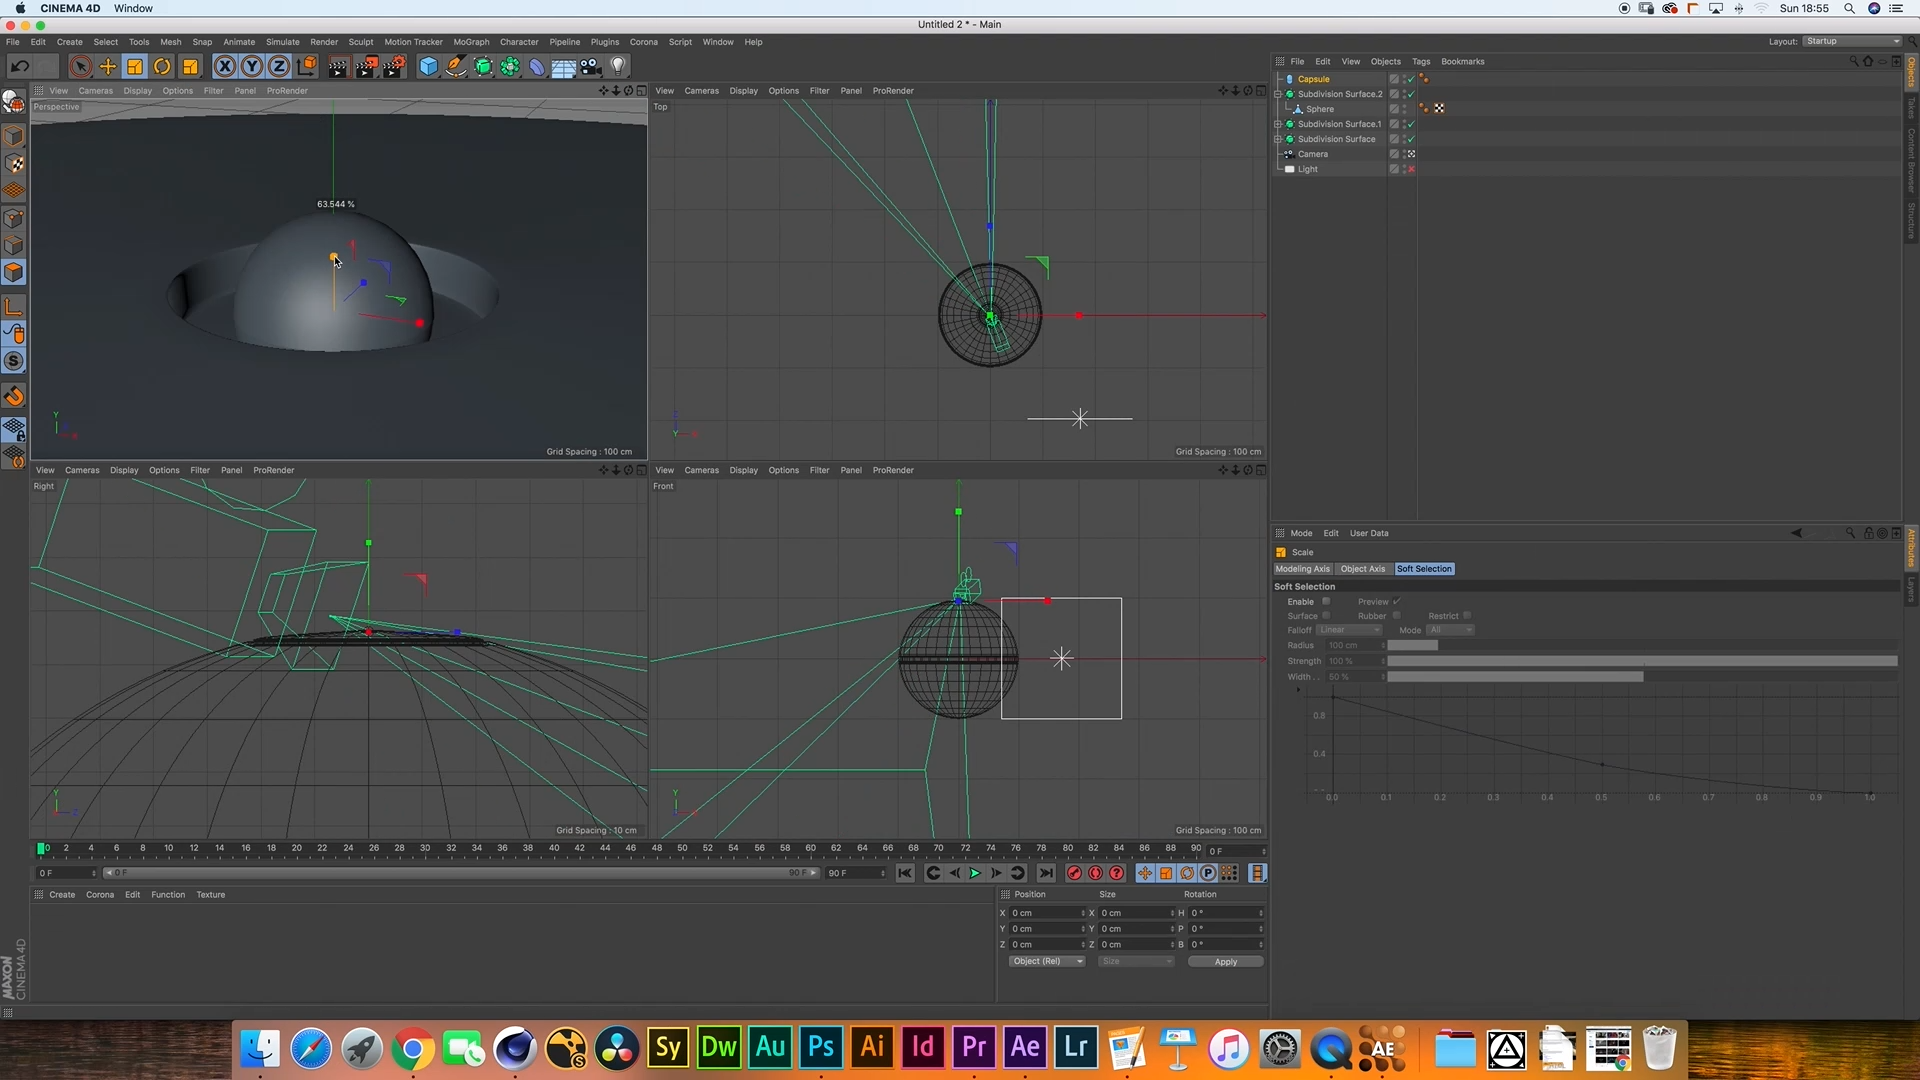Select the Rotate tool in top toolbar
Viewport: 1920px width, 1080px height.
(x=162, y=67)
